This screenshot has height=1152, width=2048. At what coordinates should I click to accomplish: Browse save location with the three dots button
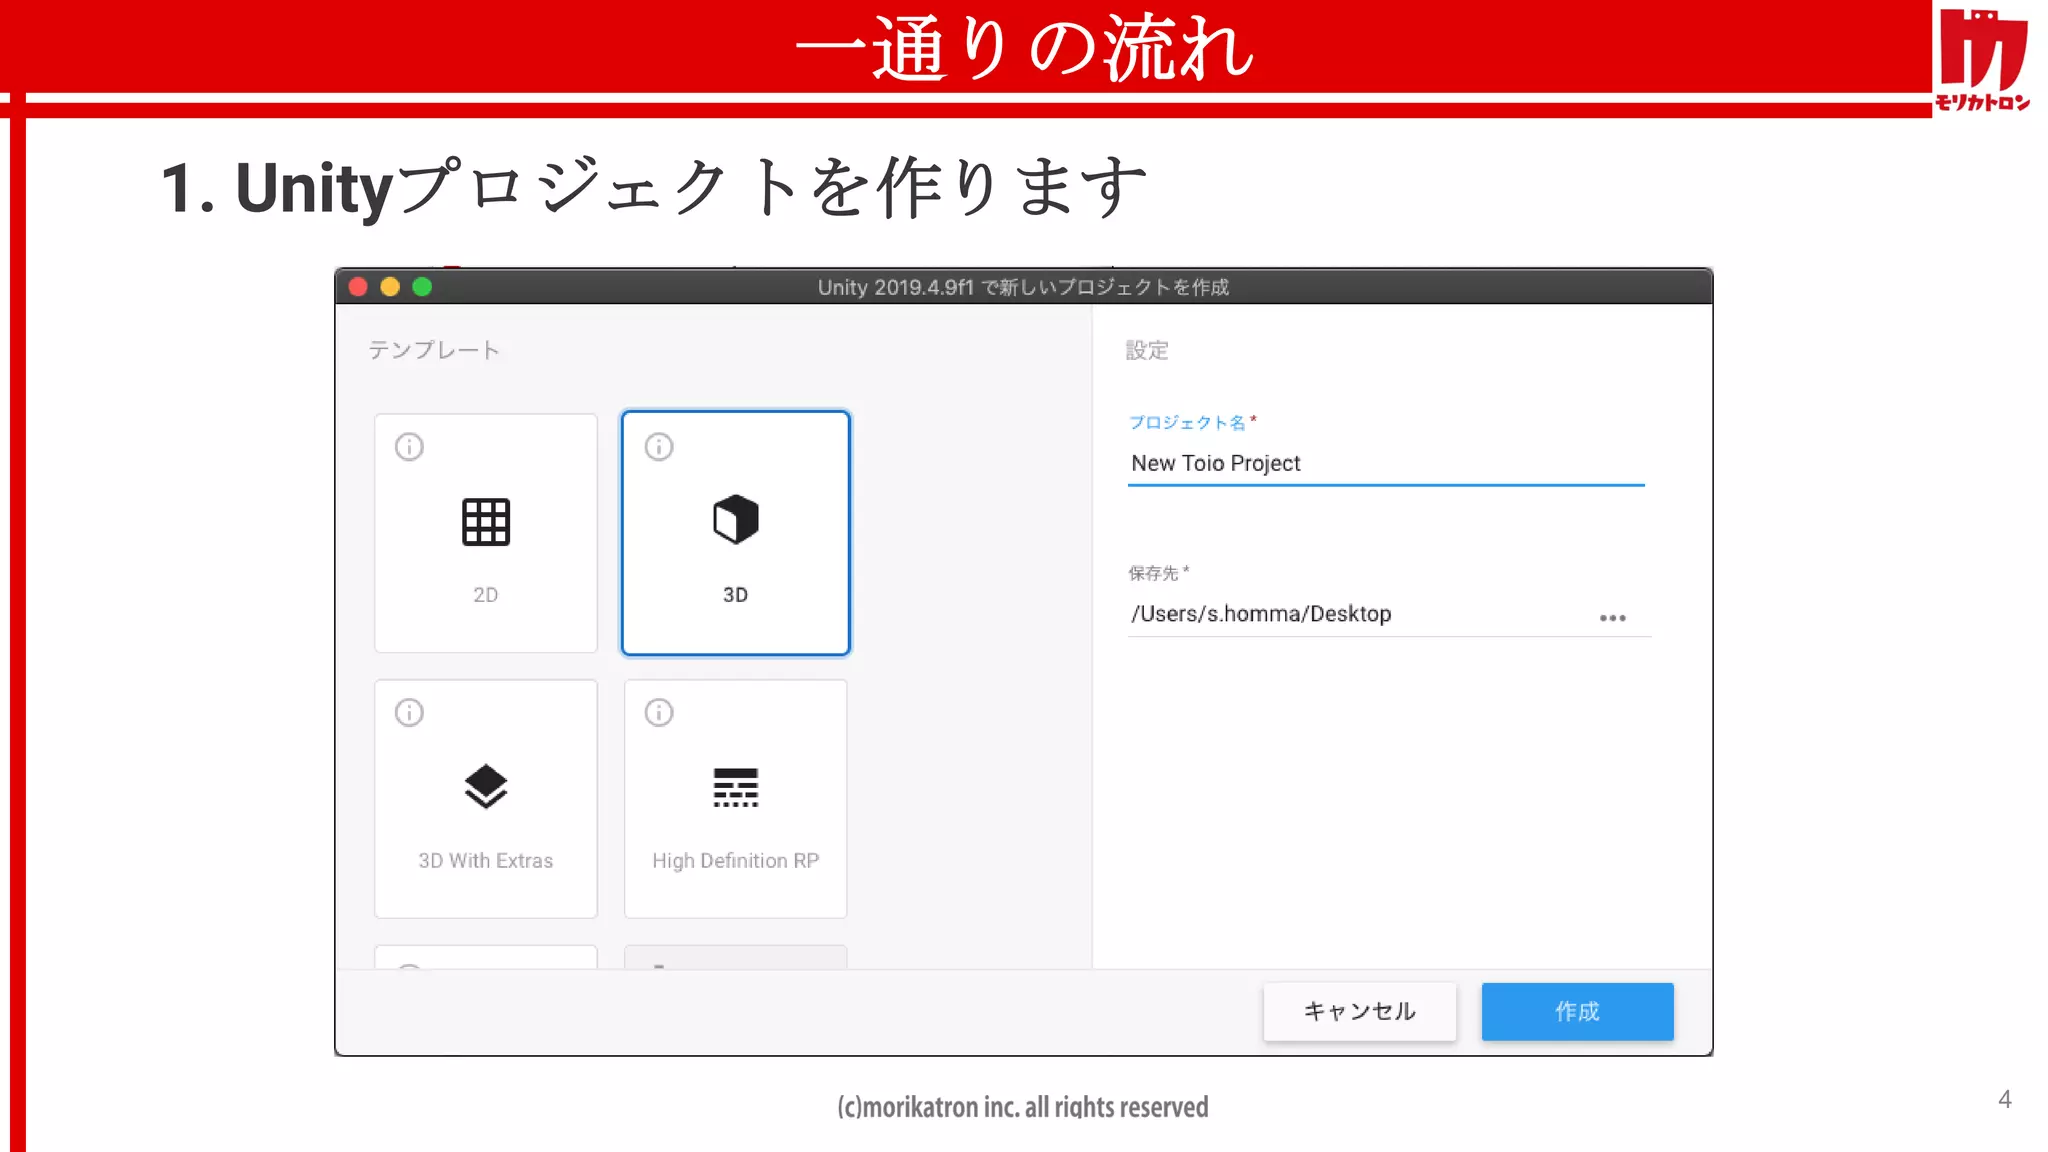1613,618
